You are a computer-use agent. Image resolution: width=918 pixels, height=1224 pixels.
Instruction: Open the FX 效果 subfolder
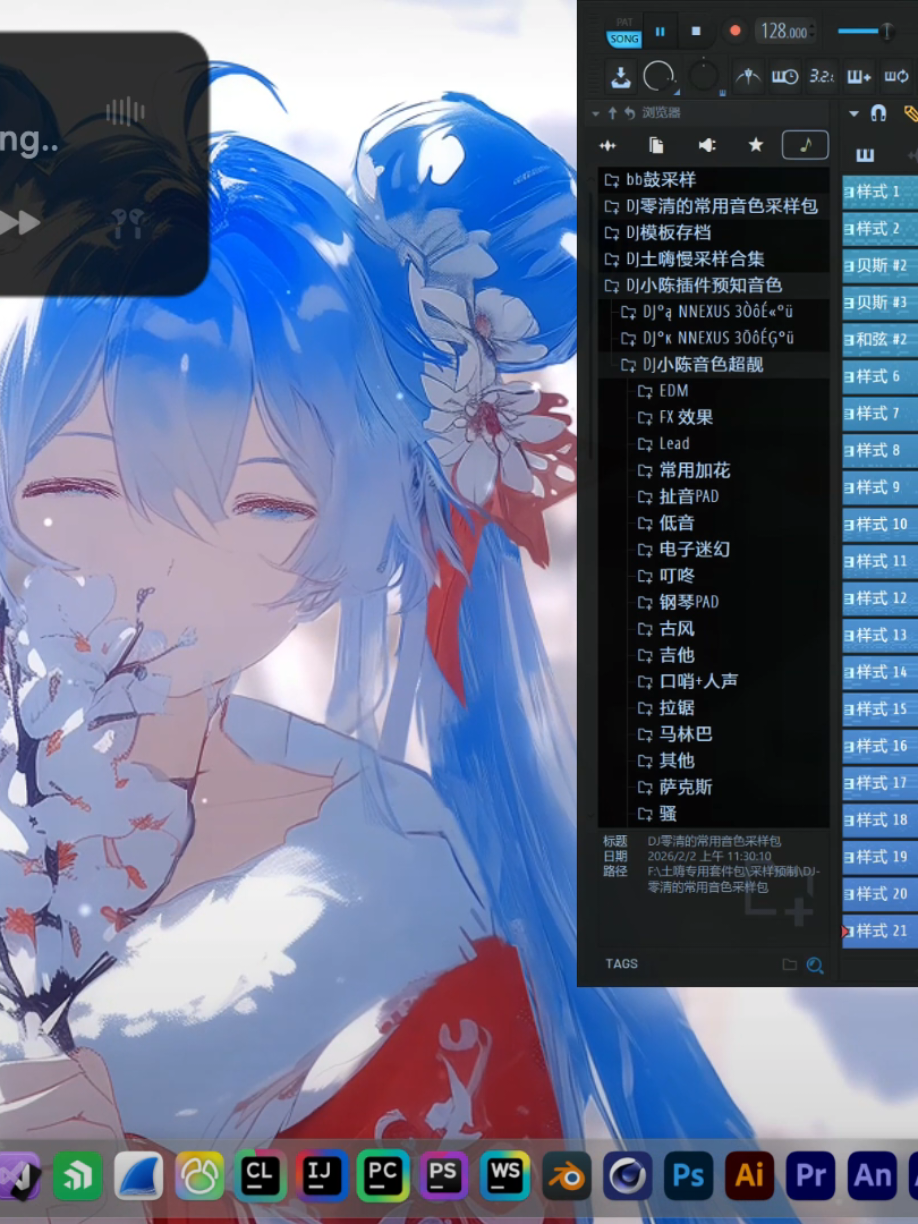(675, 418)
